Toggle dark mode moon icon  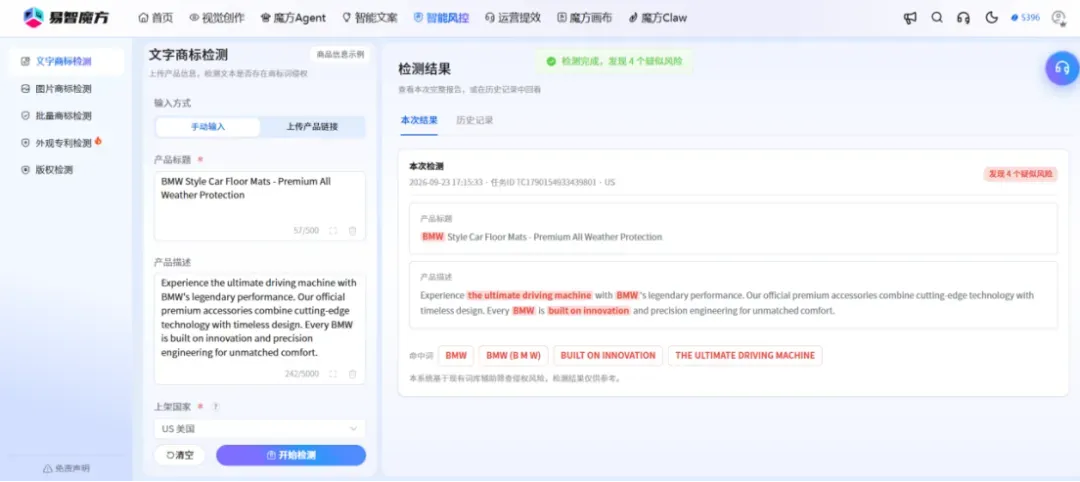pos(991,18)
